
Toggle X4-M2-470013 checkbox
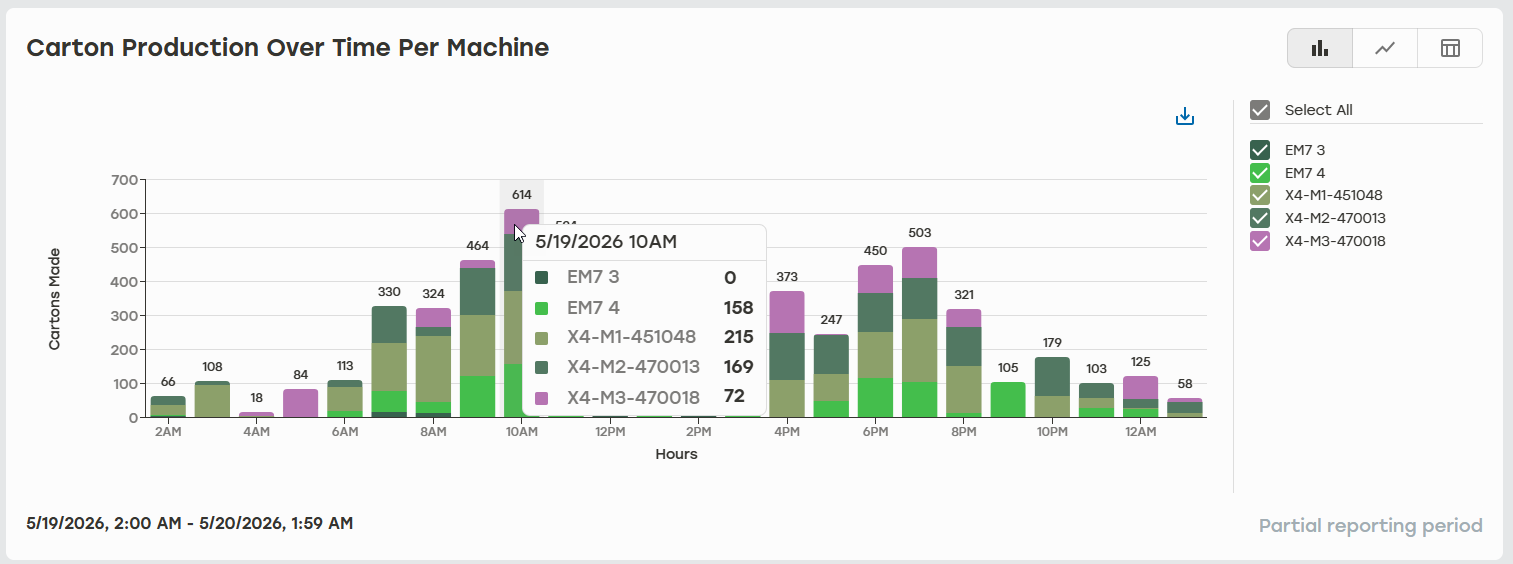pos(1260,218)
